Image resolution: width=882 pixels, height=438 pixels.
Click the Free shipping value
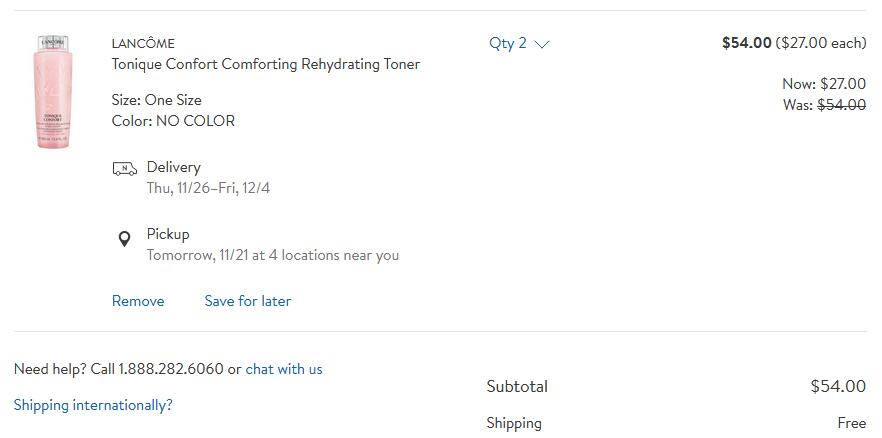click(851, 423)
